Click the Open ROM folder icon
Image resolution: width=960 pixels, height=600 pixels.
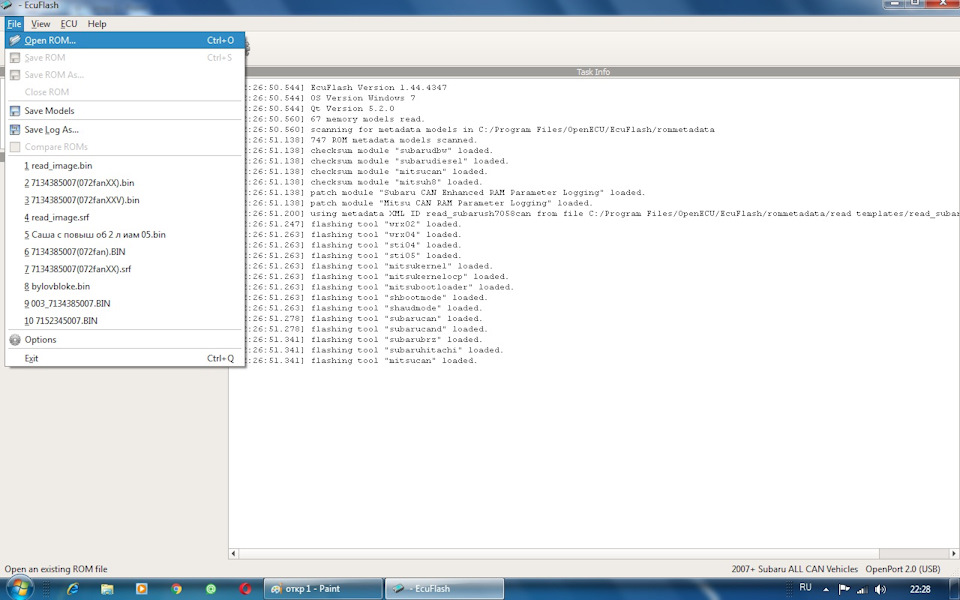click(15, 40)
